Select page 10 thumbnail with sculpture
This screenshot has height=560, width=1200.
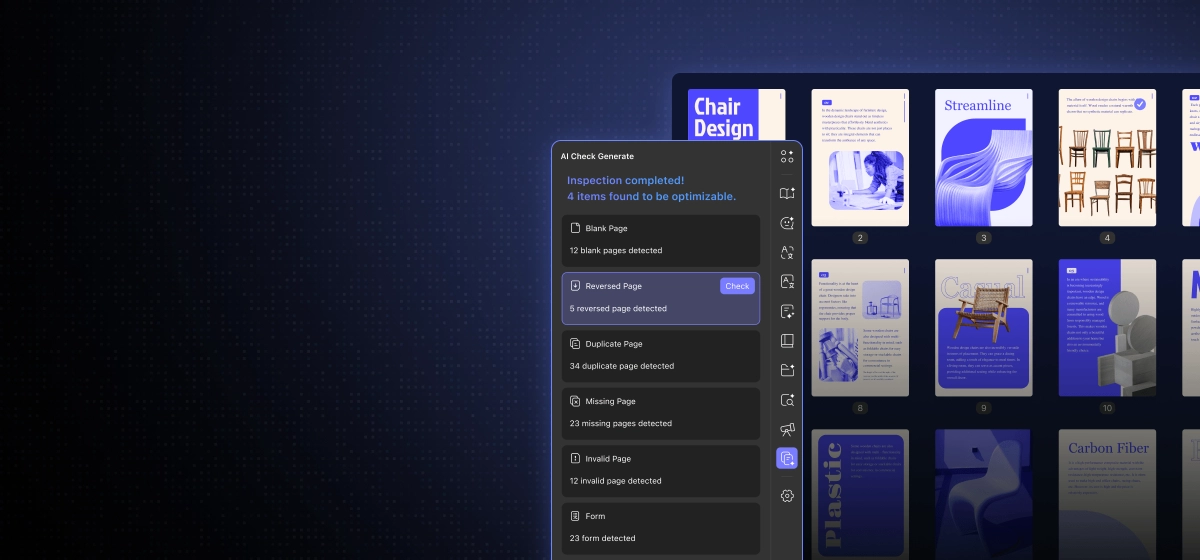click(x=1107, y=328)
